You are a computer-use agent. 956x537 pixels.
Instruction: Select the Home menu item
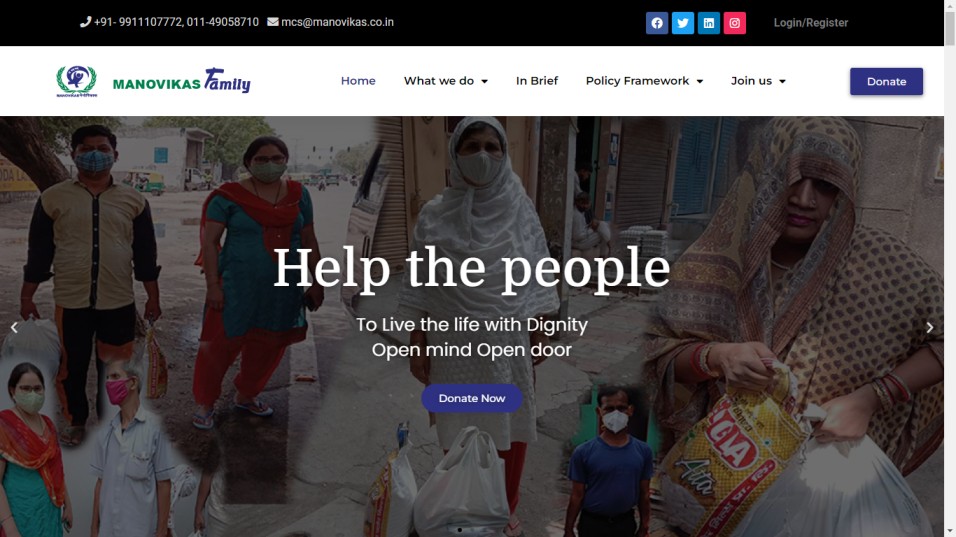[358, 81]
